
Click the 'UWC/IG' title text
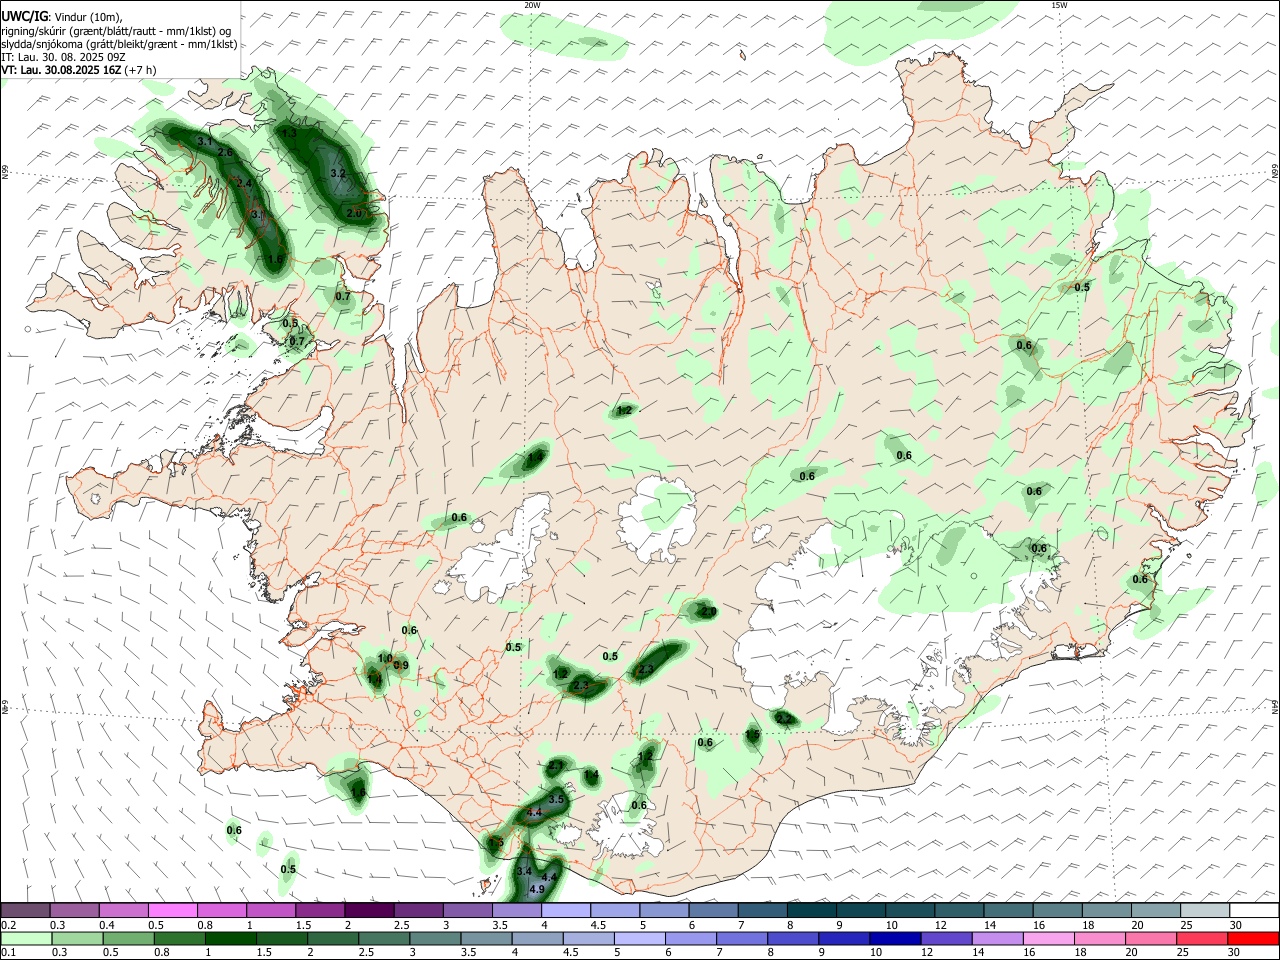click(x=24, y=16)
